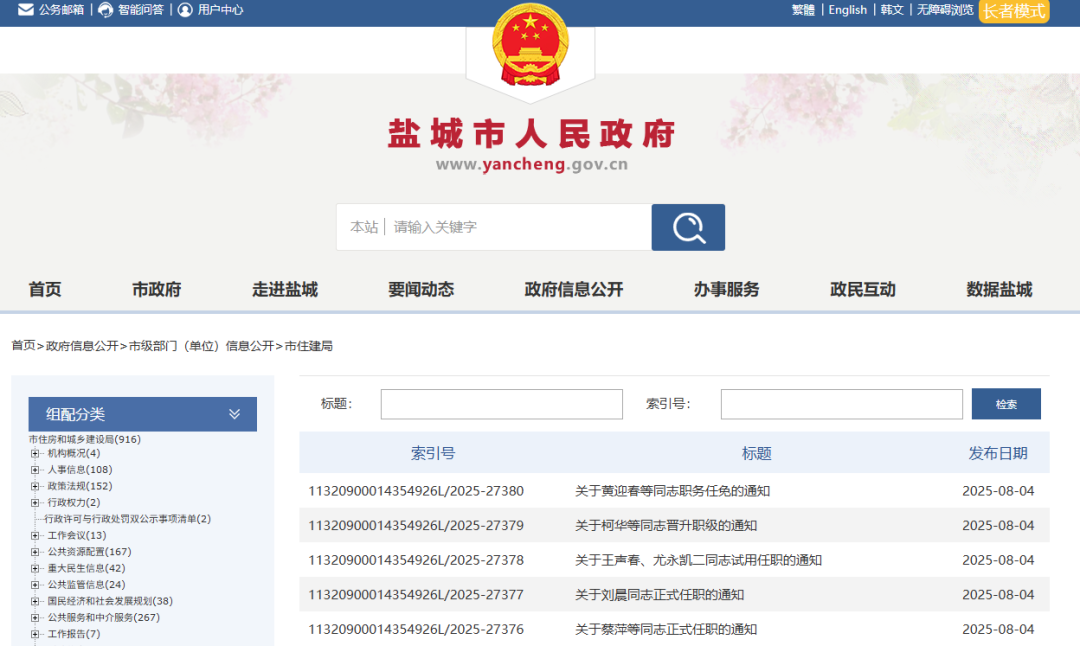Click index number ending 2025-27379

point(416,525)
